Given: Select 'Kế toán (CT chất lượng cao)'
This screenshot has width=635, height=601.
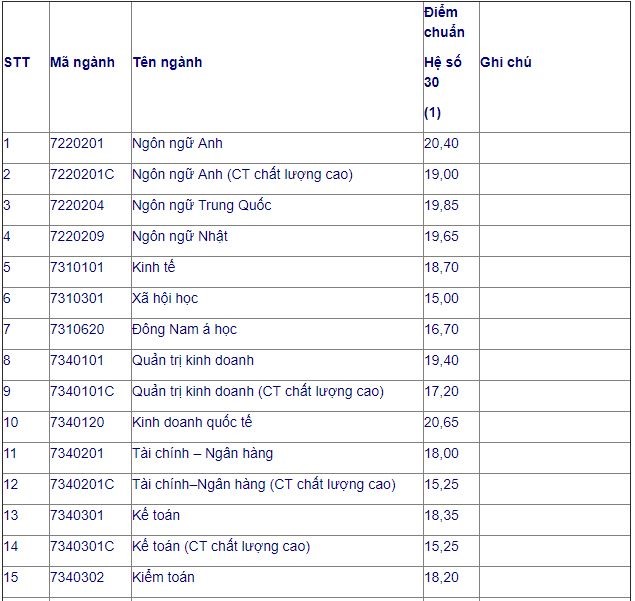Looking at the screenshot, I should click(x=221, y=546).
